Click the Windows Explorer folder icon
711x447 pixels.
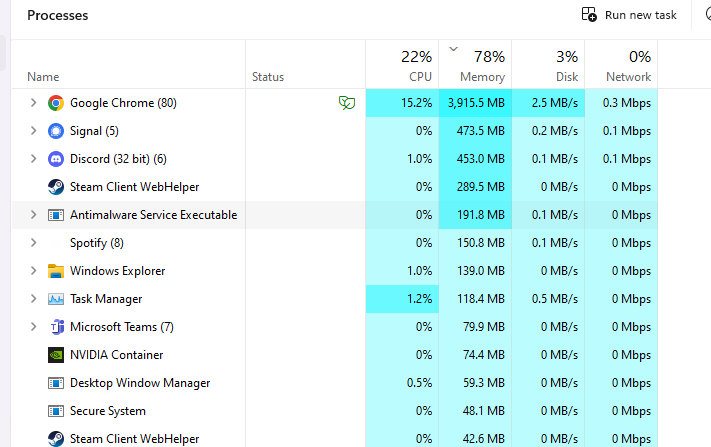[x=56, y=271]
